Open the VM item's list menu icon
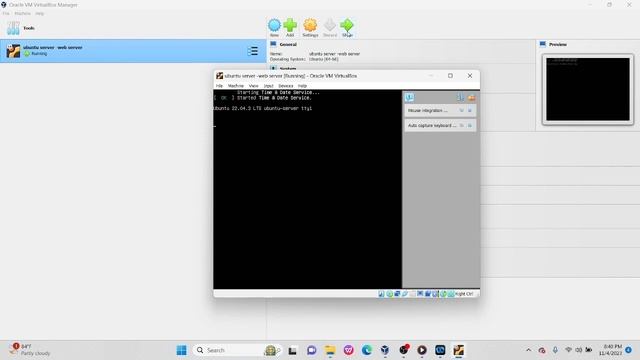 point(253,51)
